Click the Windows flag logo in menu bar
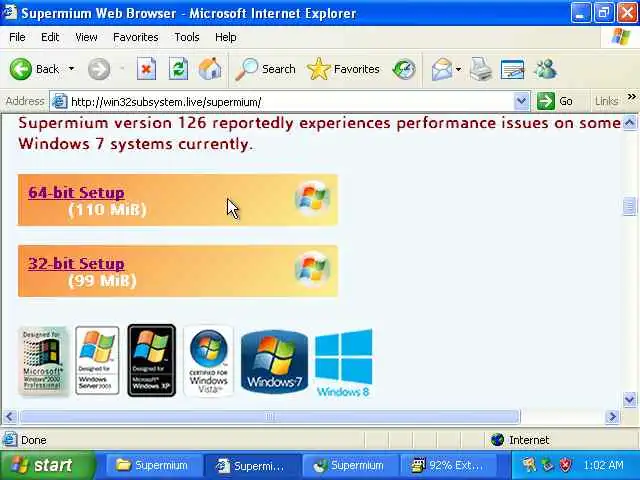Image resolution: width=640 pixels, height=480 pixels. [620, 37]
